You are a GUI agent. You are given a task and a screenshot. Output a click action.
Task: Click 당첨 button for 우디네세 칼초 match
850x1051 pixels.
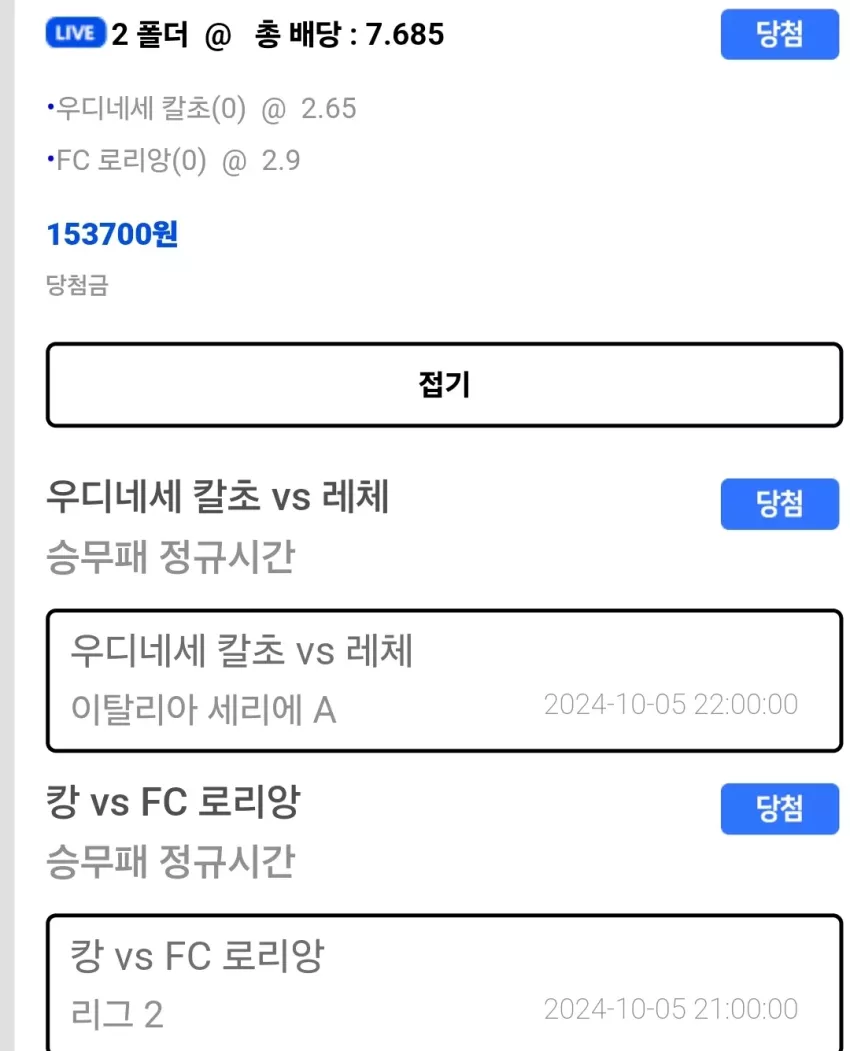[780, 504]
